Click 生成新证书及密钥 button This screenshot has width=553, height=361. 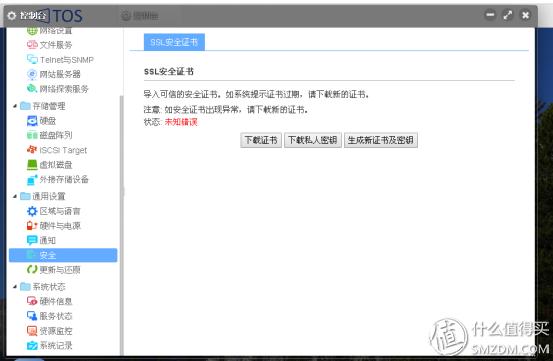[x=381, y=140]
